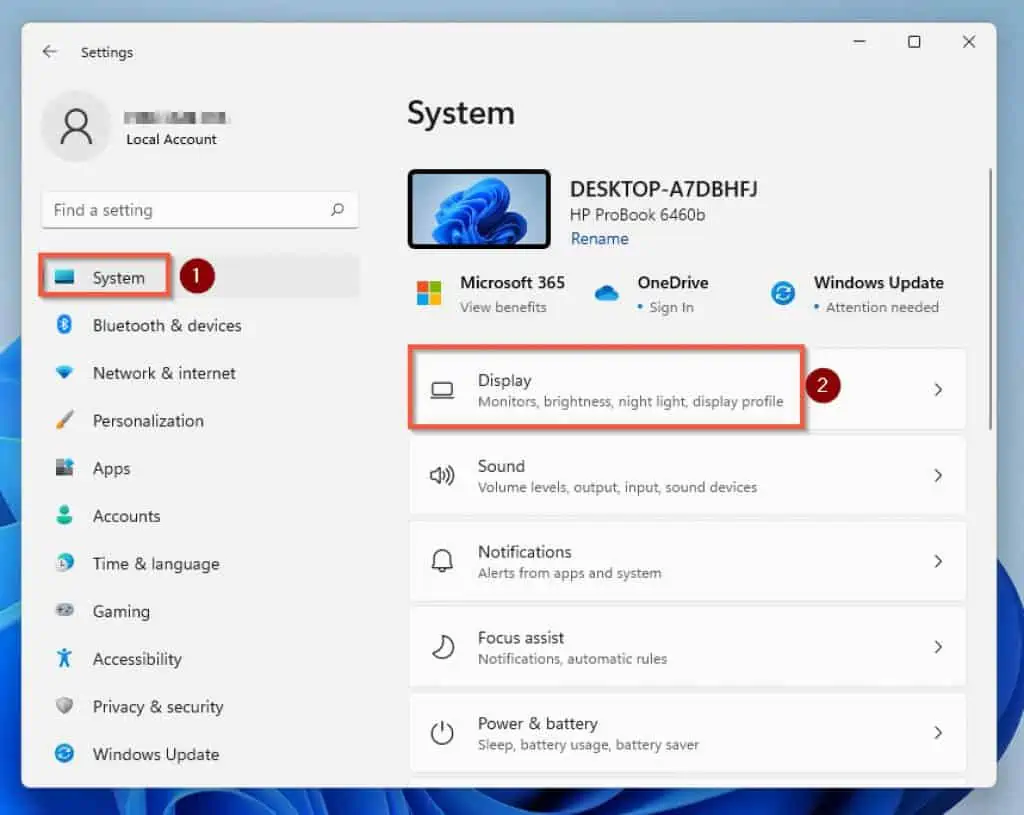Click the Gaming Xbox icon

coord(64,611)
